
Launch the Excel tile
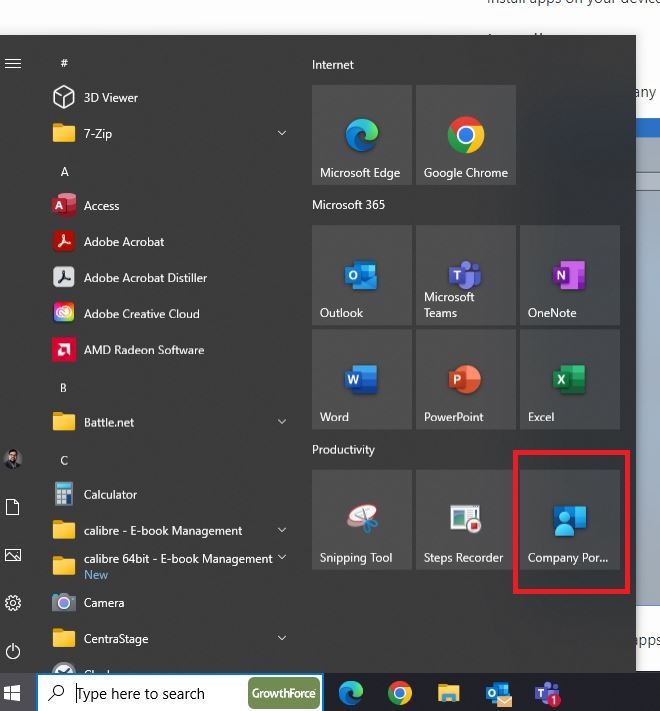pos(570,379)
